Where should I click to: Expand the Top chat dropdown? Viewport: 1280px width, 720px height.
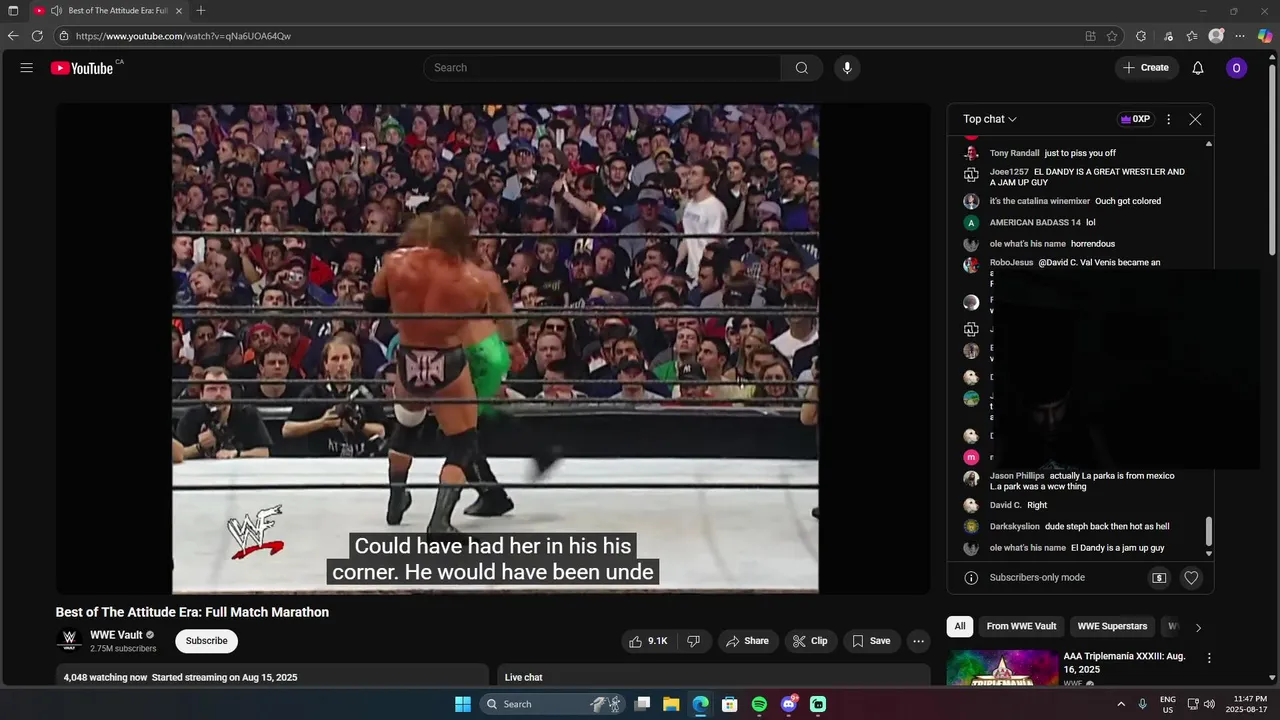[990, 119]
